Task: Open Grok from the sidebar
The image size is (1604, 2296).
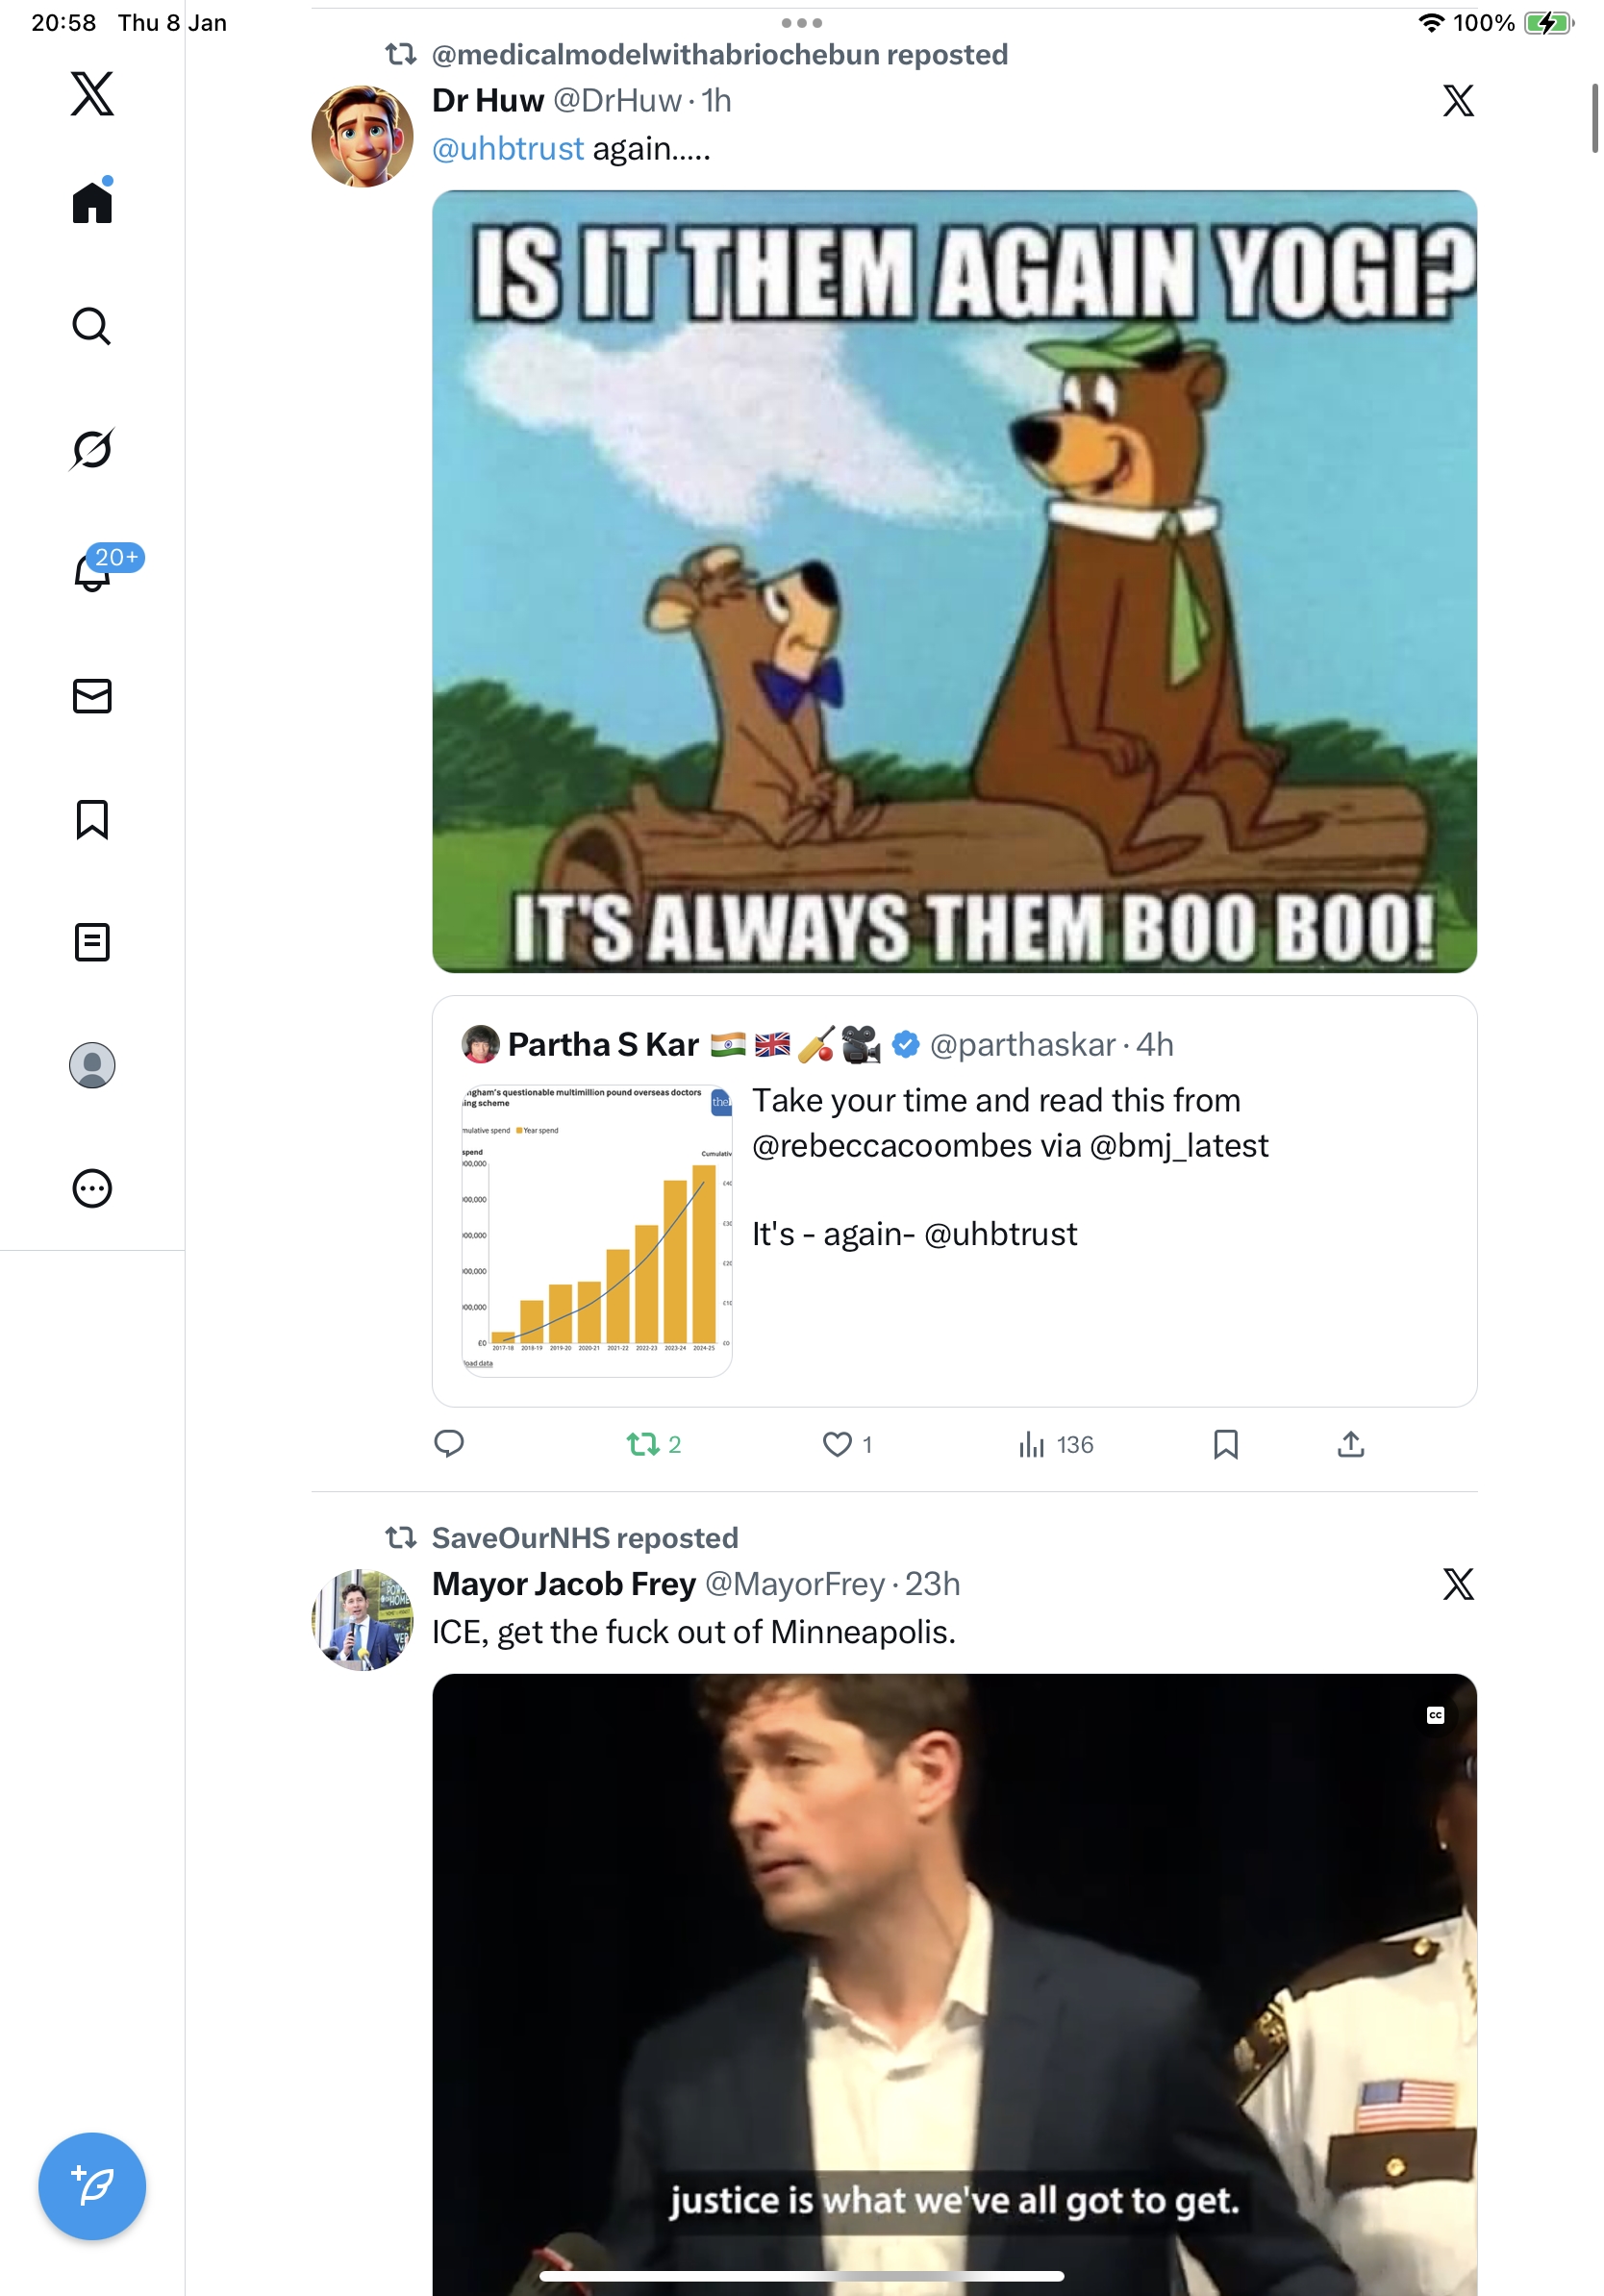Action: pos(92,449)
